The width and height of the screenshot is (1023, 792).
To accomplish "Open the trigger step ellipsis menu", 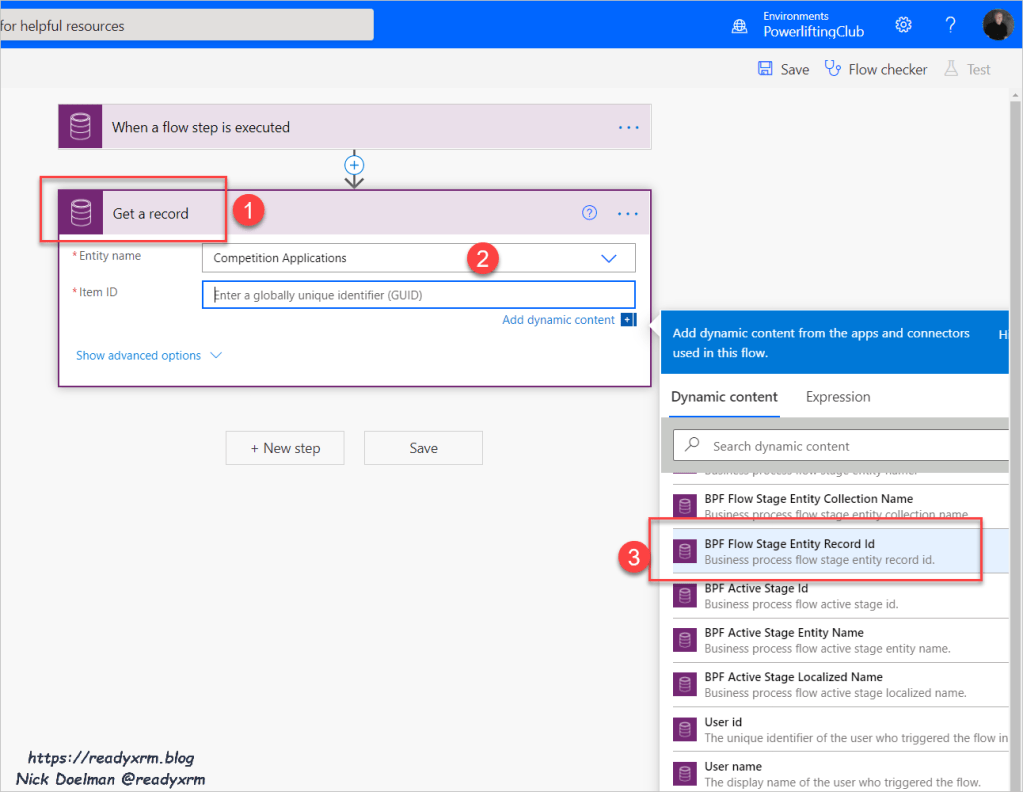I will (628, 127).
